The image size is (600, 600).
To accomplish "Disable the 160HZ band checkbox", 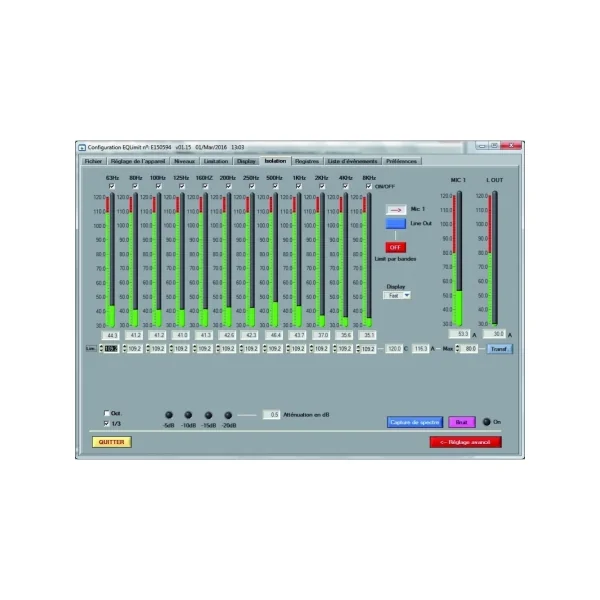I will tap(205, 186).
